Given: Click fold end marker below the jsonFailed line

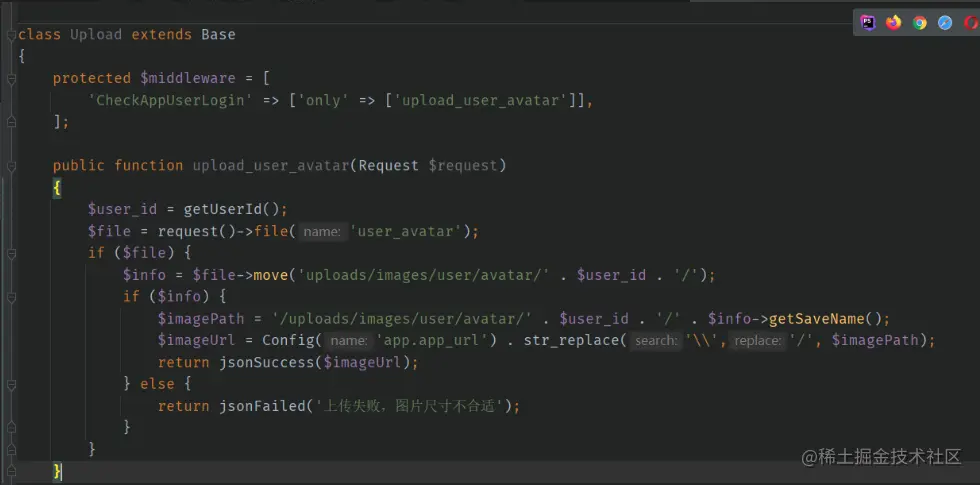Looking at the screenshot, I should pos(11,428).
